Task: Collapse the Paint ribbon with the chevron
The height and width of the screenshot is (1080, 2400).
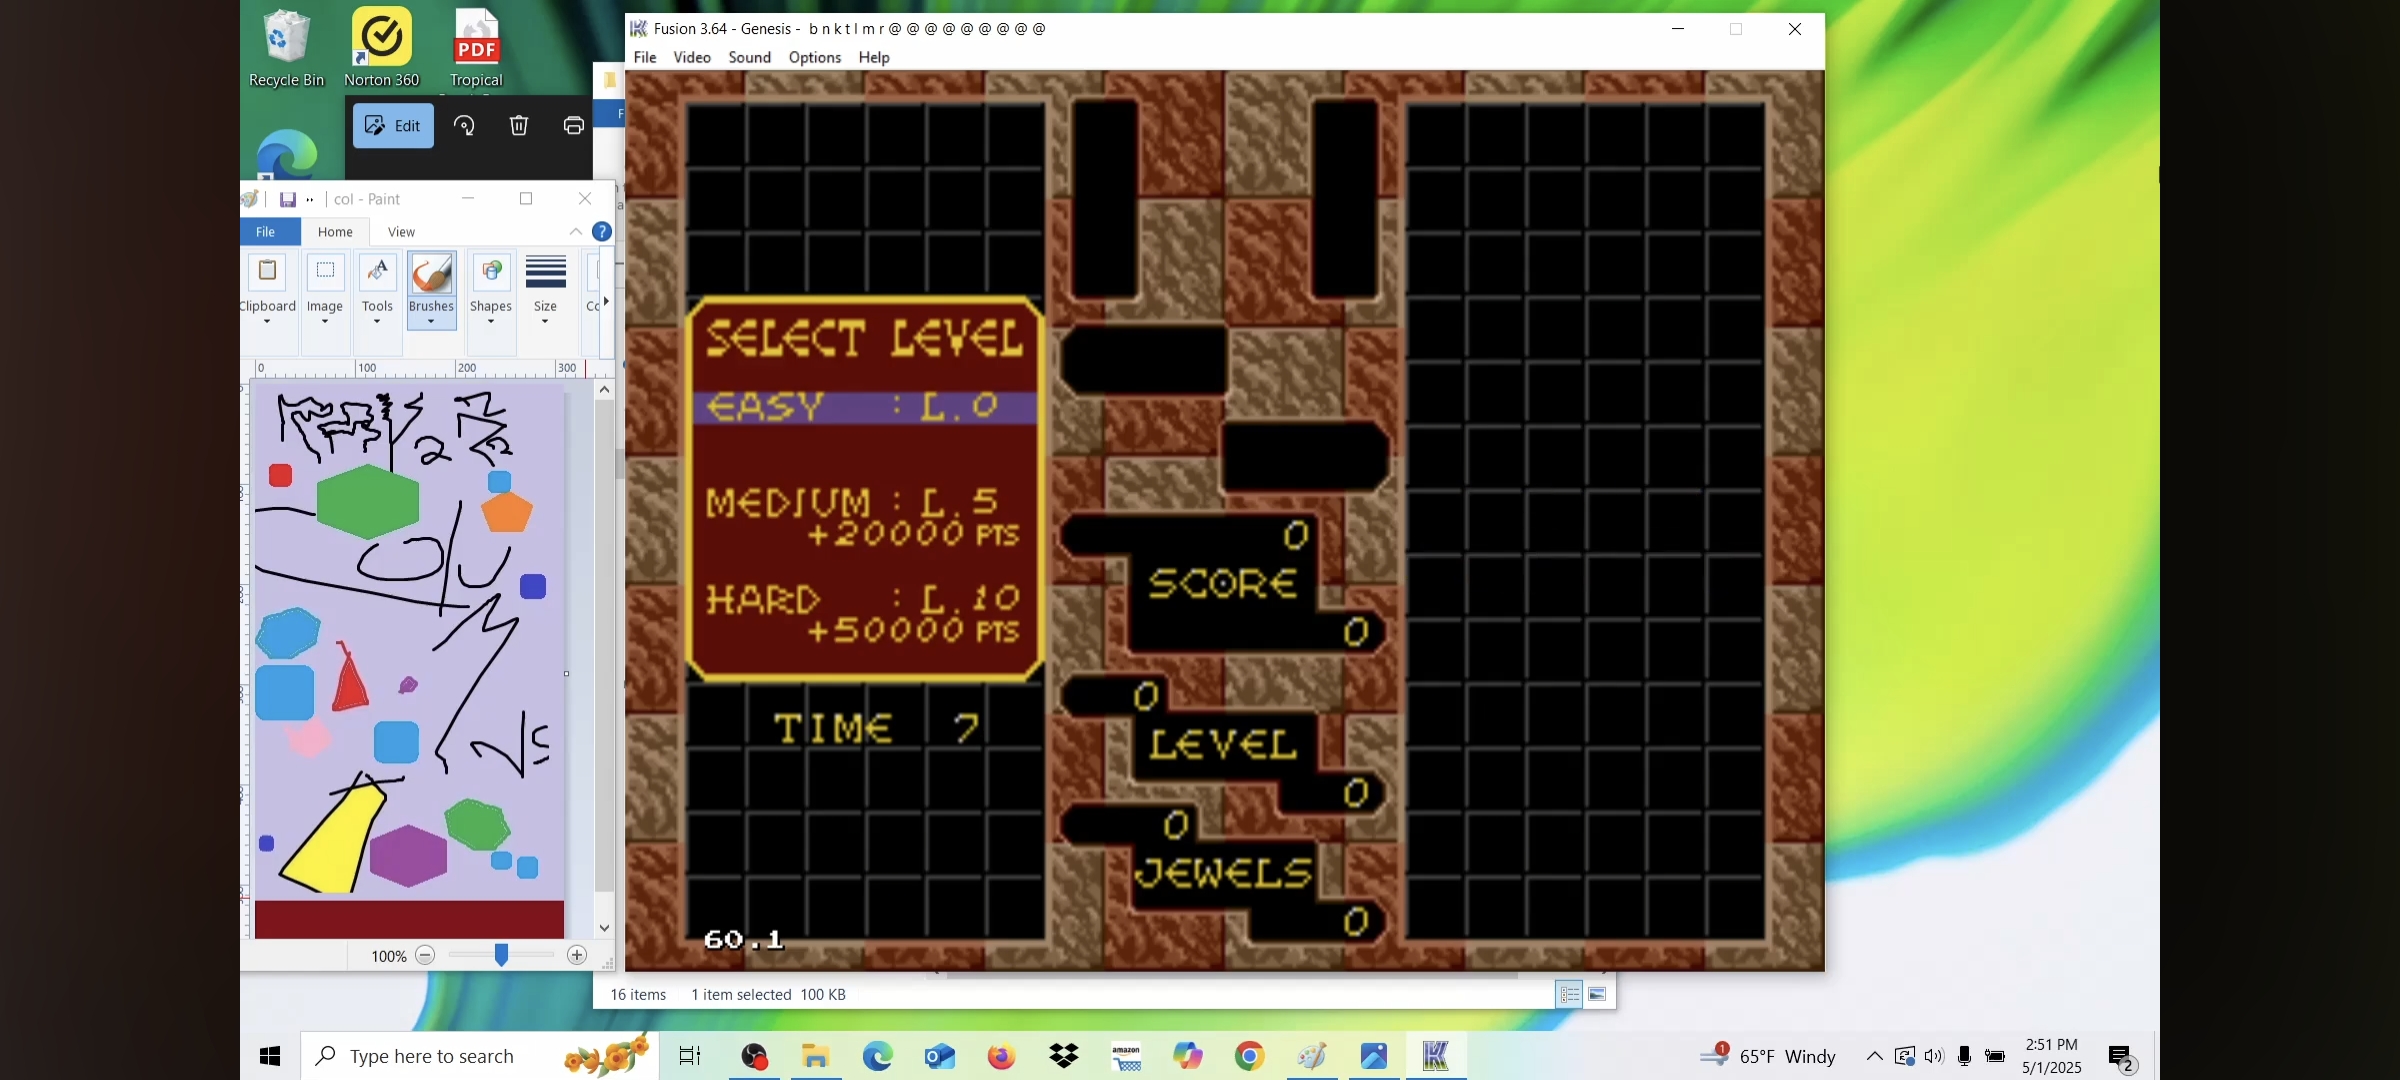Action: pos(576,231)
